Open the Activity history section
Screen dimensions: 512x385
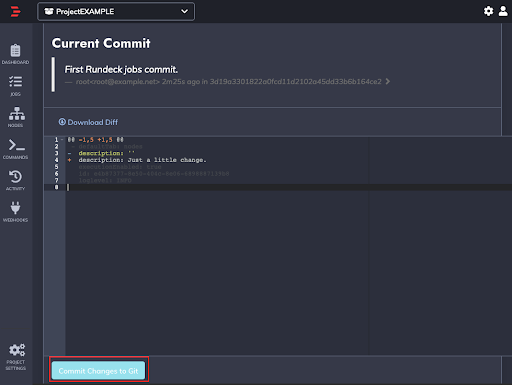coord(15,180)
